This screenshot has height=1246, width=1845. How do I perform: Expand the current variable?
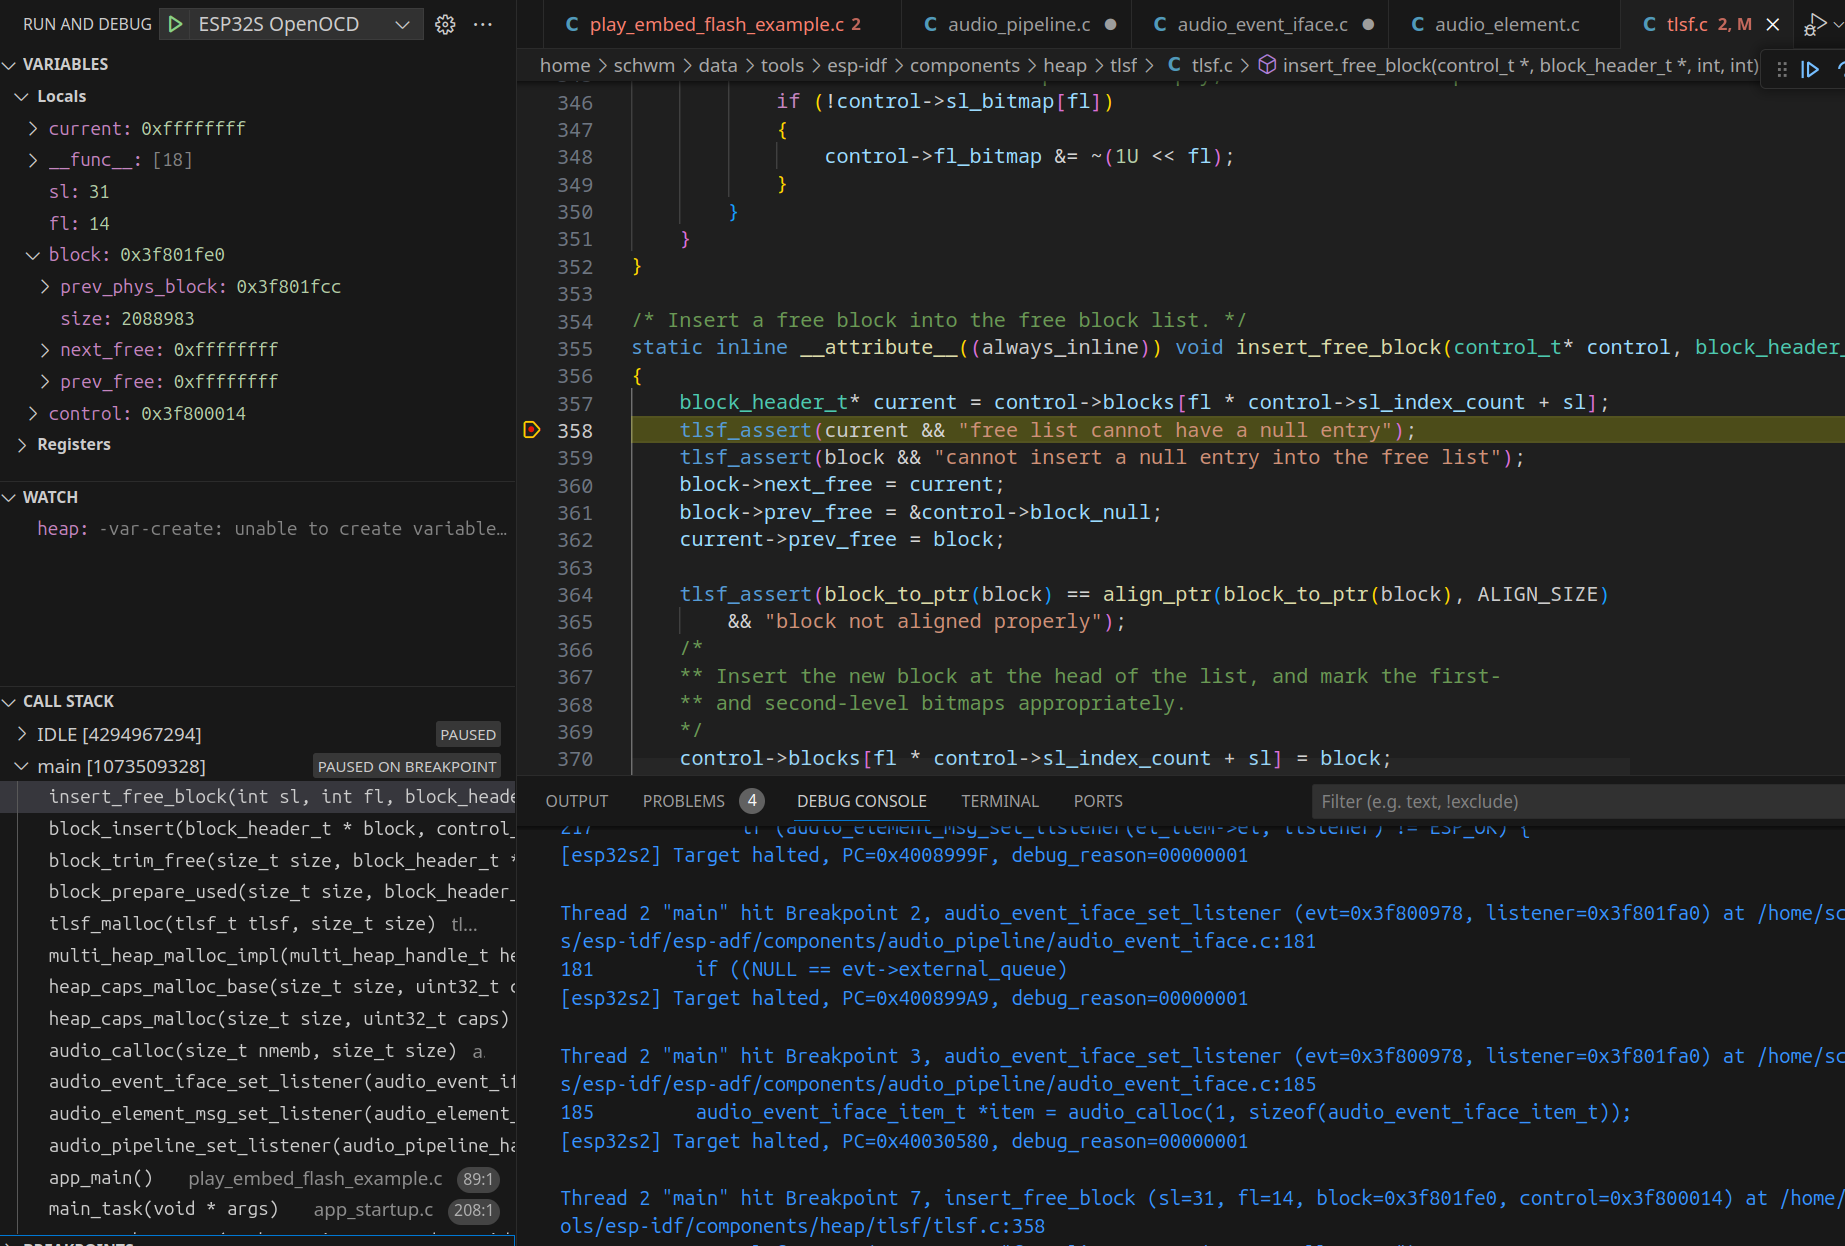pos(33,128)
